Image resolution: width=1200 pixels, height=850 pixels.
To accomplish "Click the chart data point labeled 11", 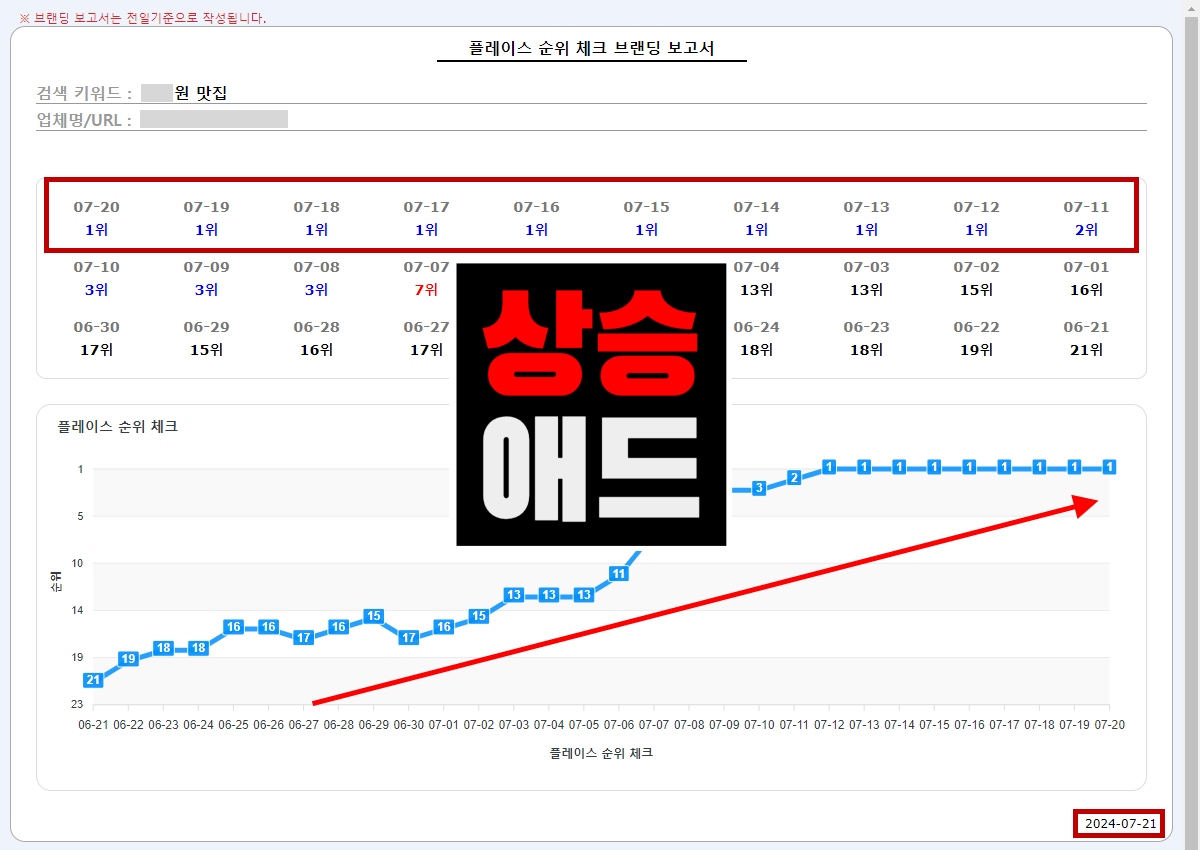I will tap(618, 573).
